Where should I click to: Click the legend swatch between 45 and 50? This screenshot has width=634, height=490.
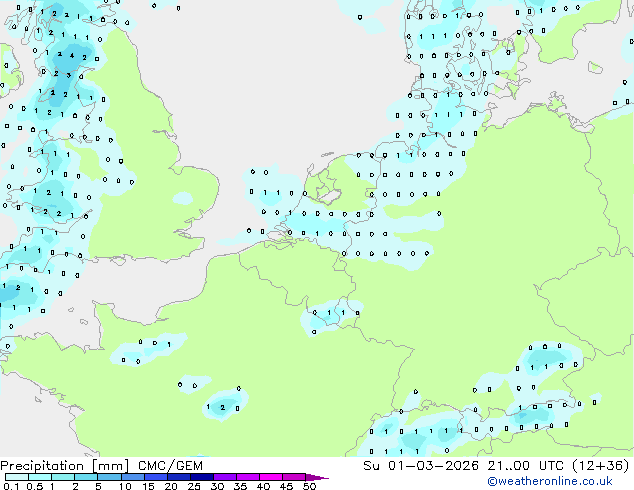294,477
